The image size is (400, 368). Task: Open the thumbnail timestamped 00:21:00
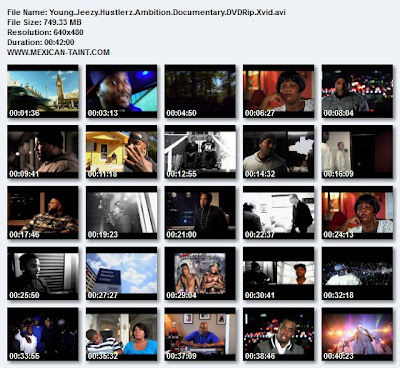tap(200, 213)
